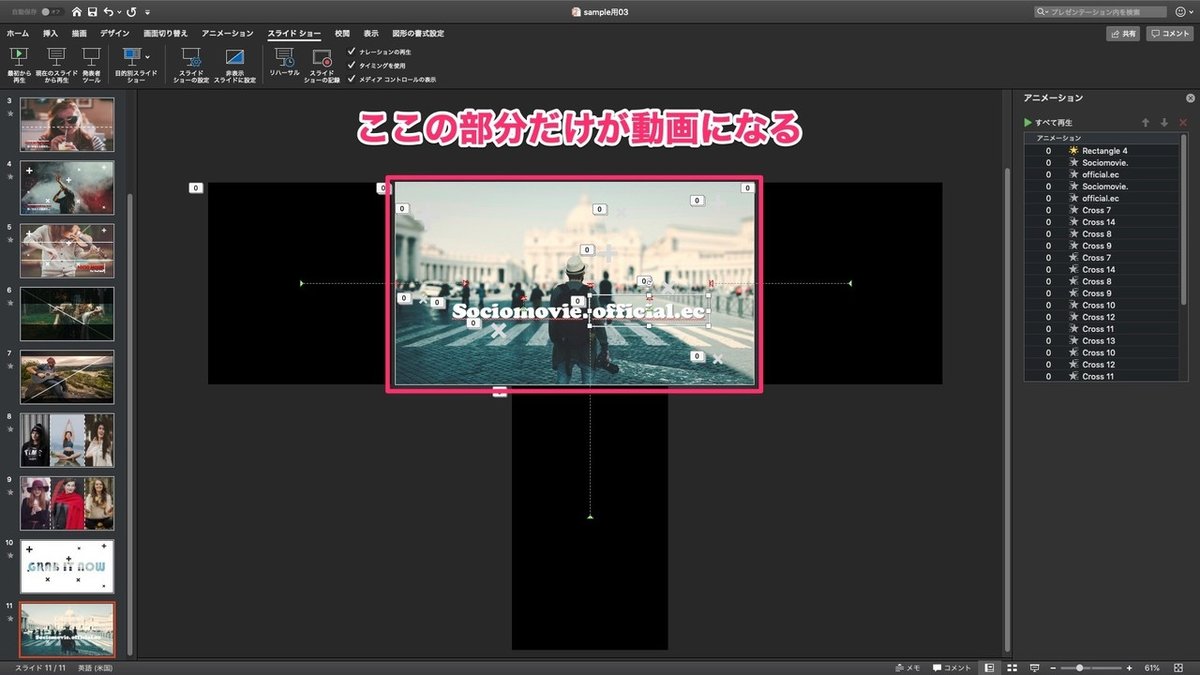Move animation down with the down arrow

coord(1164,122)
